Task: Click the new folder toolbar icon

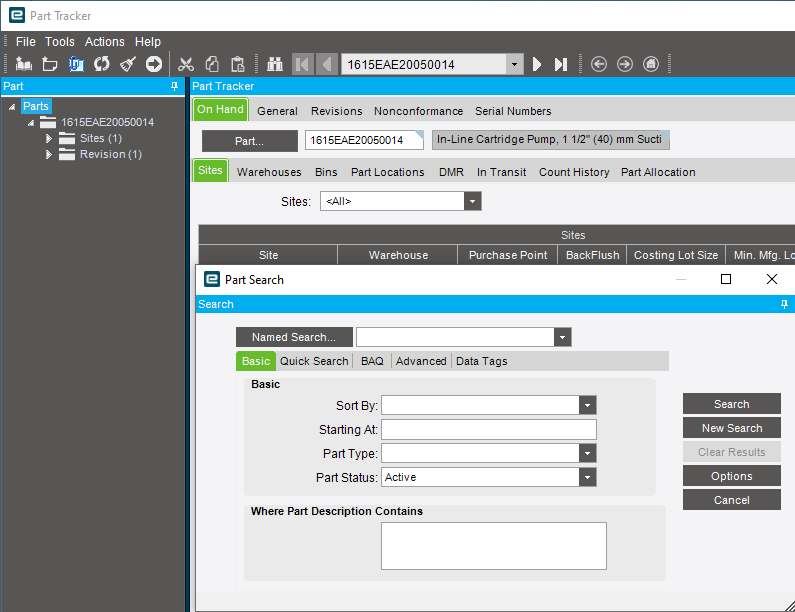Action: 50,64
